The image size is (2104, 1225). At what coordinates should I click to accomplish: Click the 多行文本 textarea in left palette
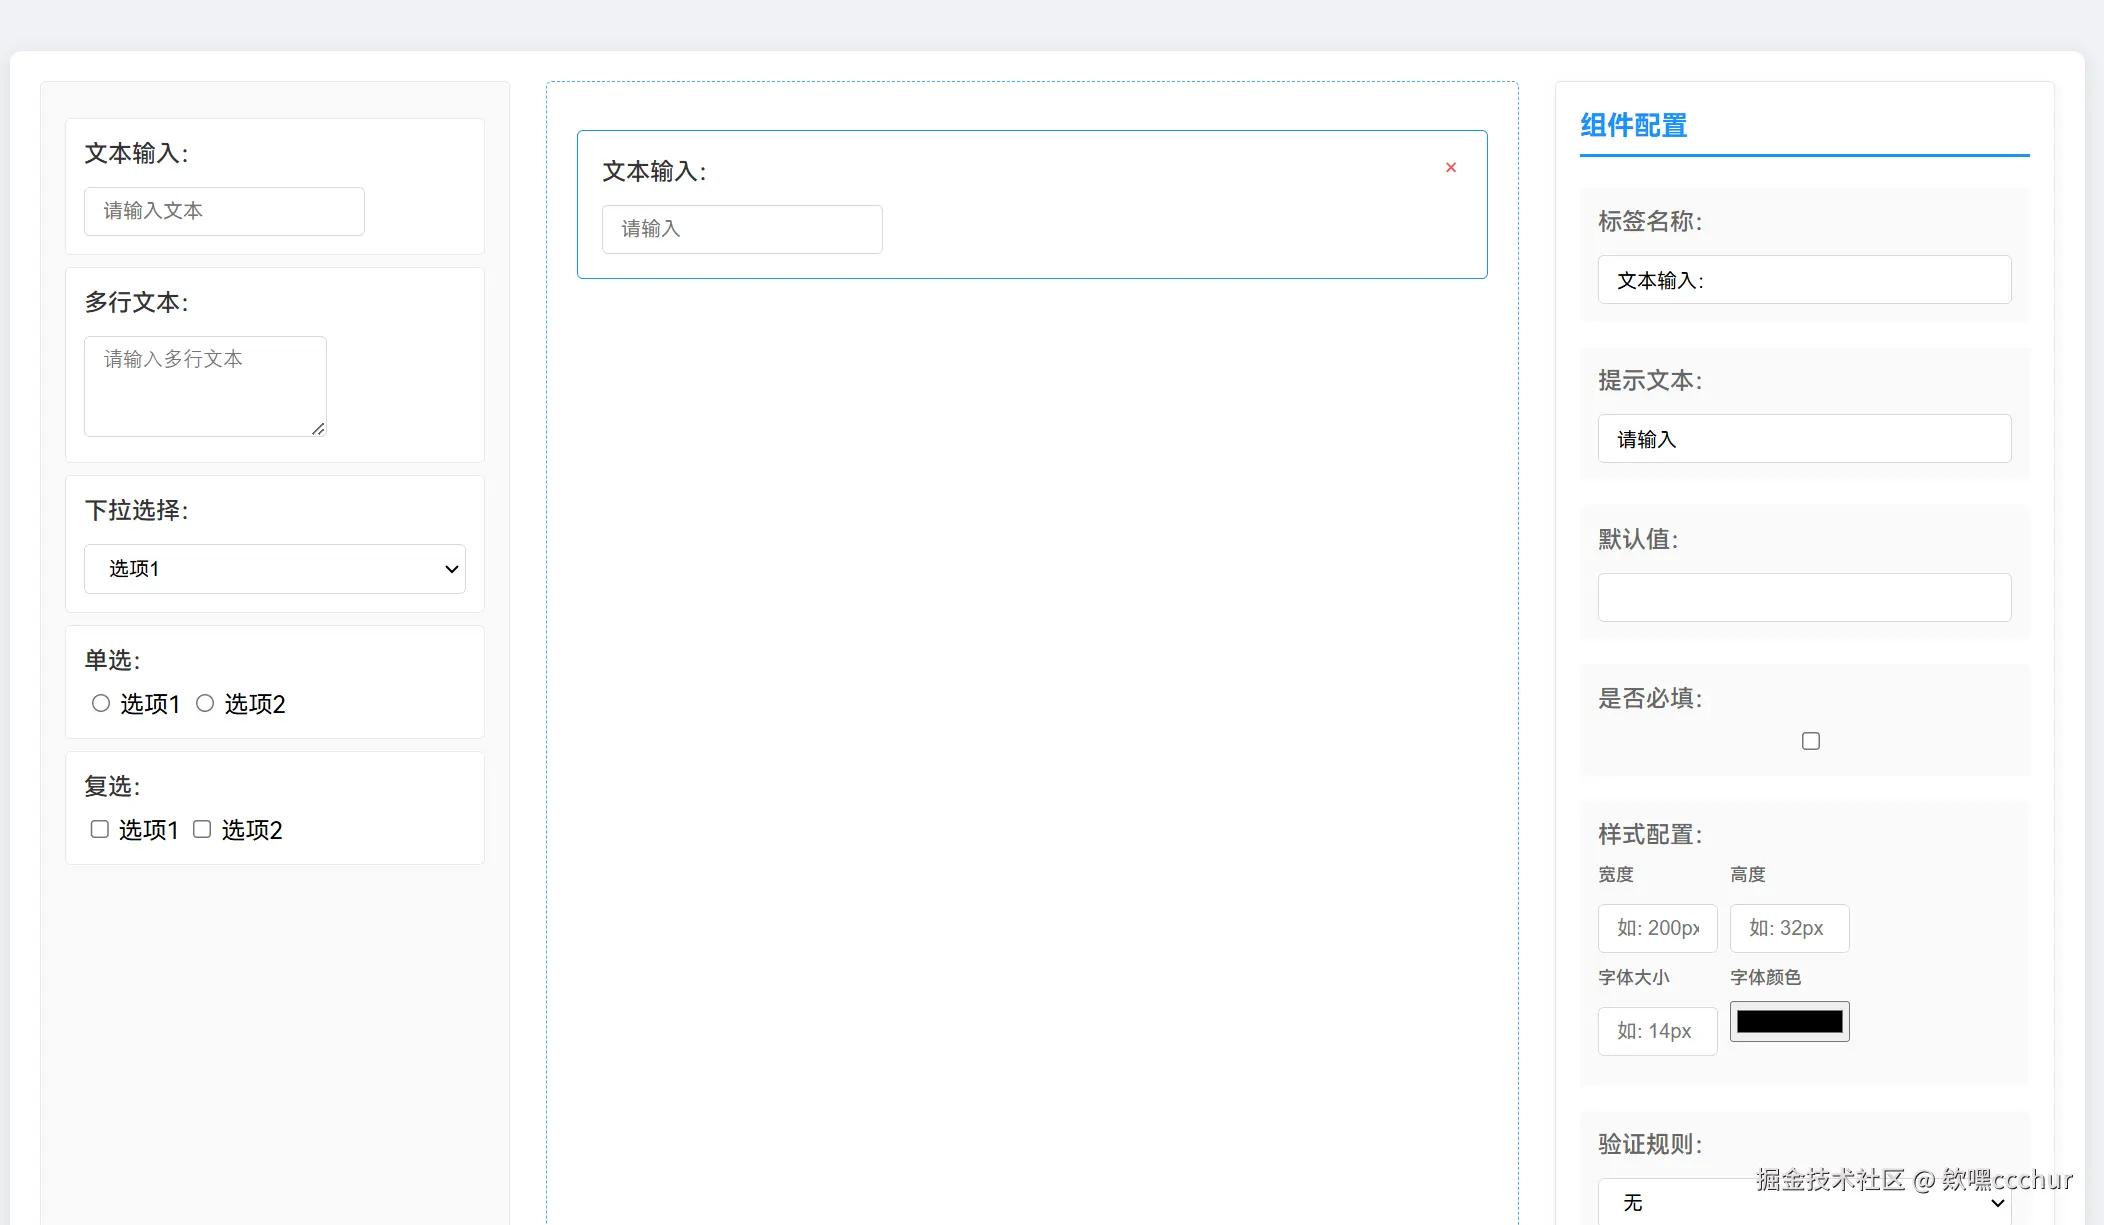click(205, 386)
